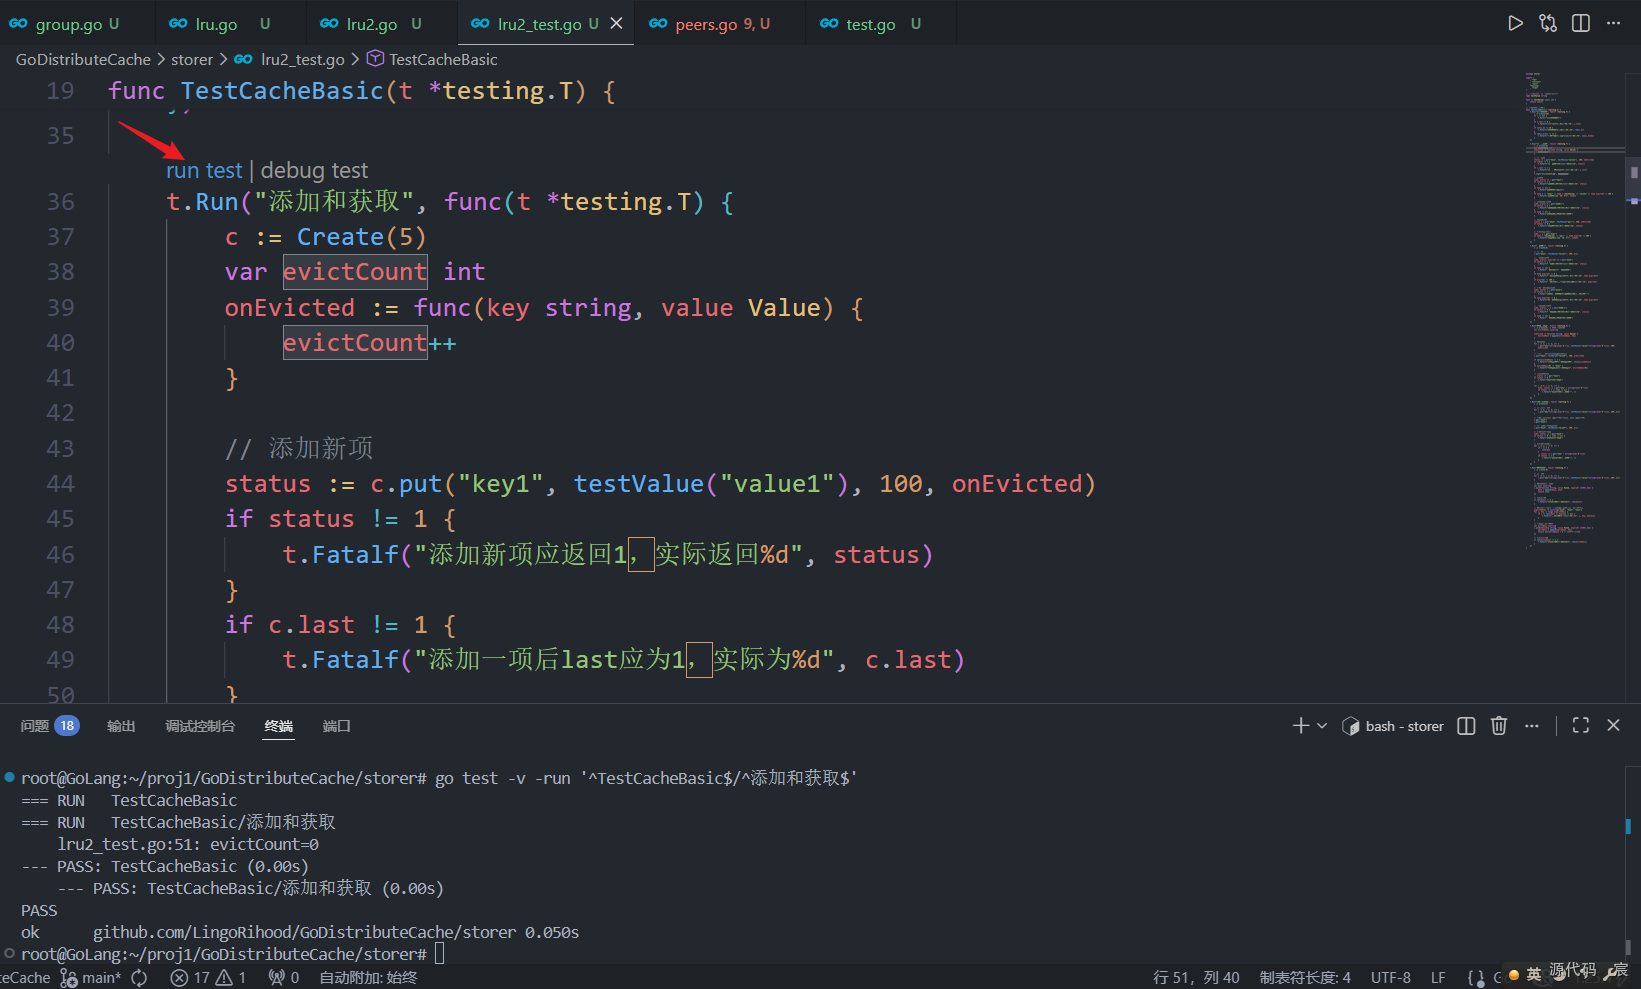1641x989 pixels.
Task: Select the bash - storer terminal
Action: [x=1393, y=726]
